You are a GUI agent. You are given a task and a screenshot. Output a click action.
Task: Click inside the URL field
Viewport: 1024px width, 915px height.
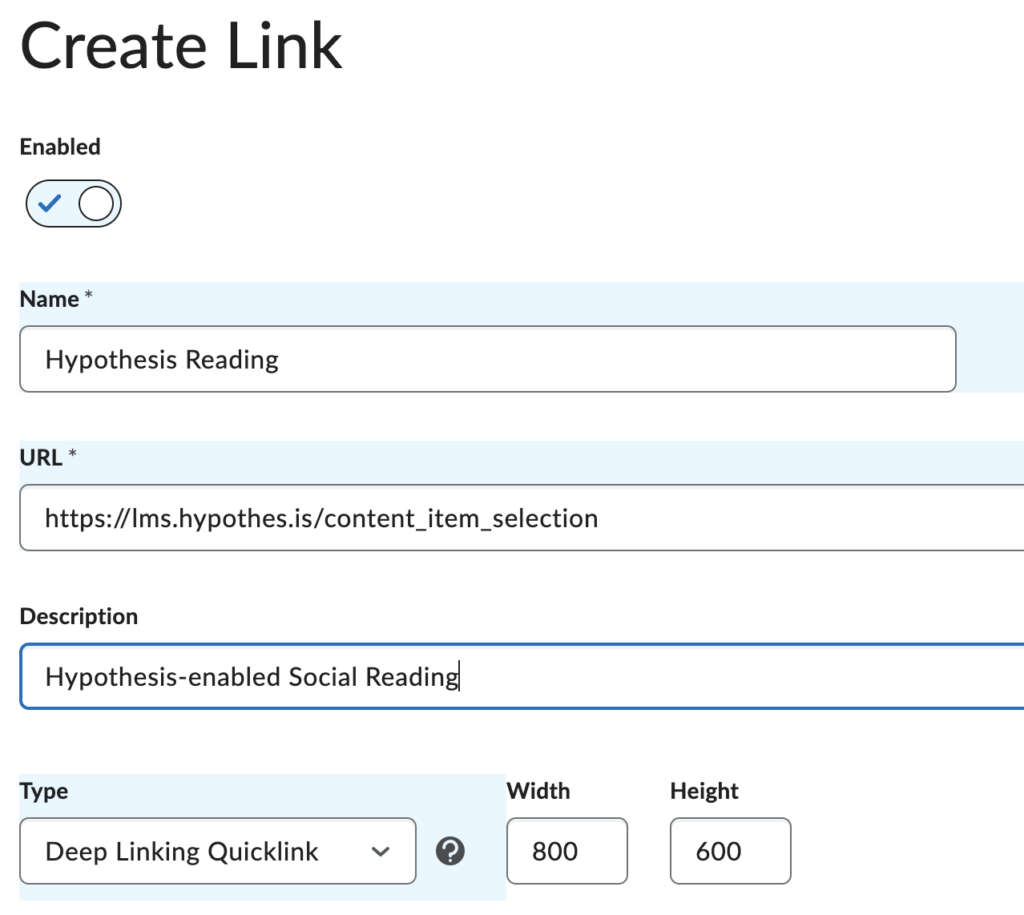pyautogui.click(x=500, y=518)
